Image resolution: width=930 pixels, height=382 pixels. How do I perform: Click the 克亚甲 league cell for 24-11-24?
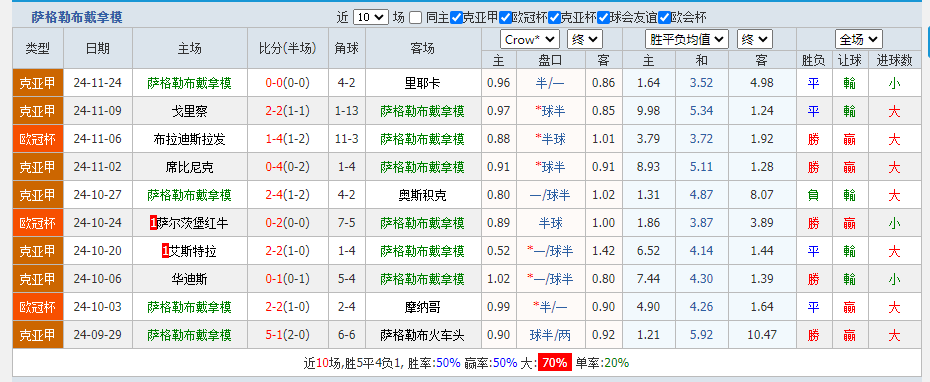(37, 83)
